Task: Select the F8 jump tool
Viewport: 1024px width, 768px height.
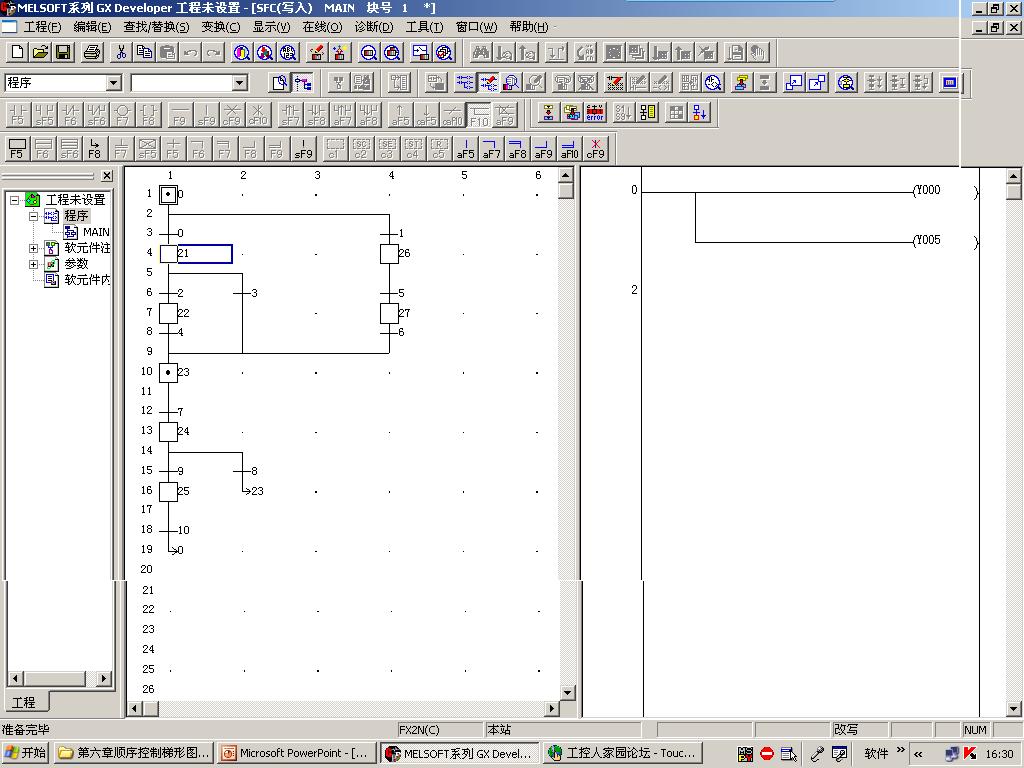Action: tap(94, 149)
